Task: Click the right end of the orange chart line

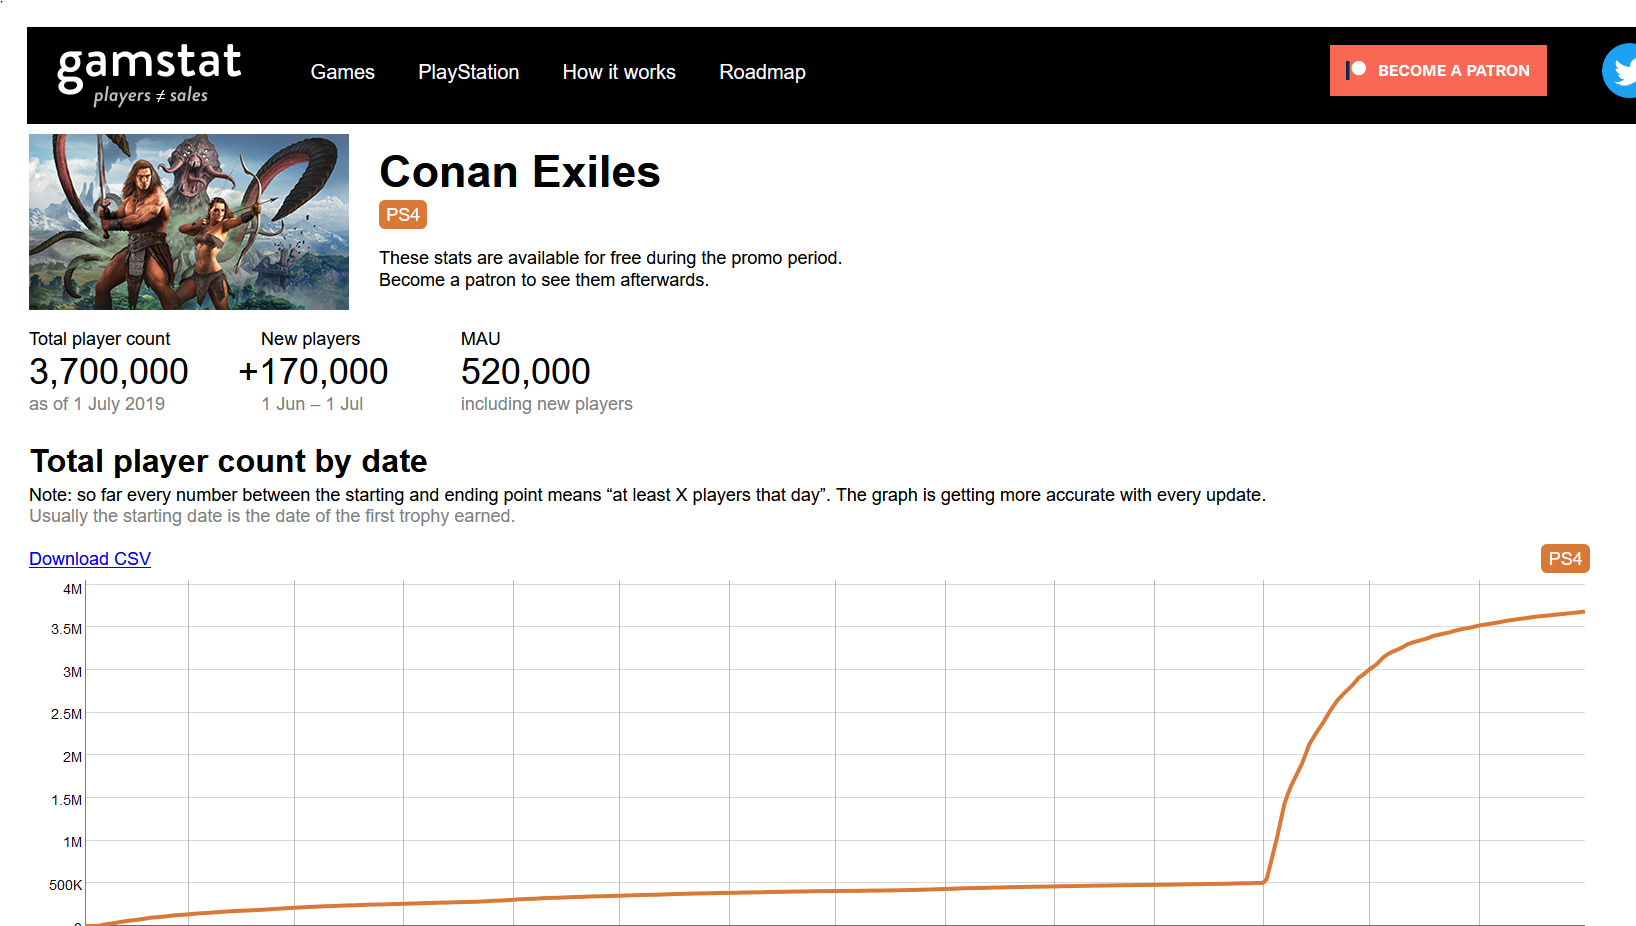Action: (x=1581, y=612)
